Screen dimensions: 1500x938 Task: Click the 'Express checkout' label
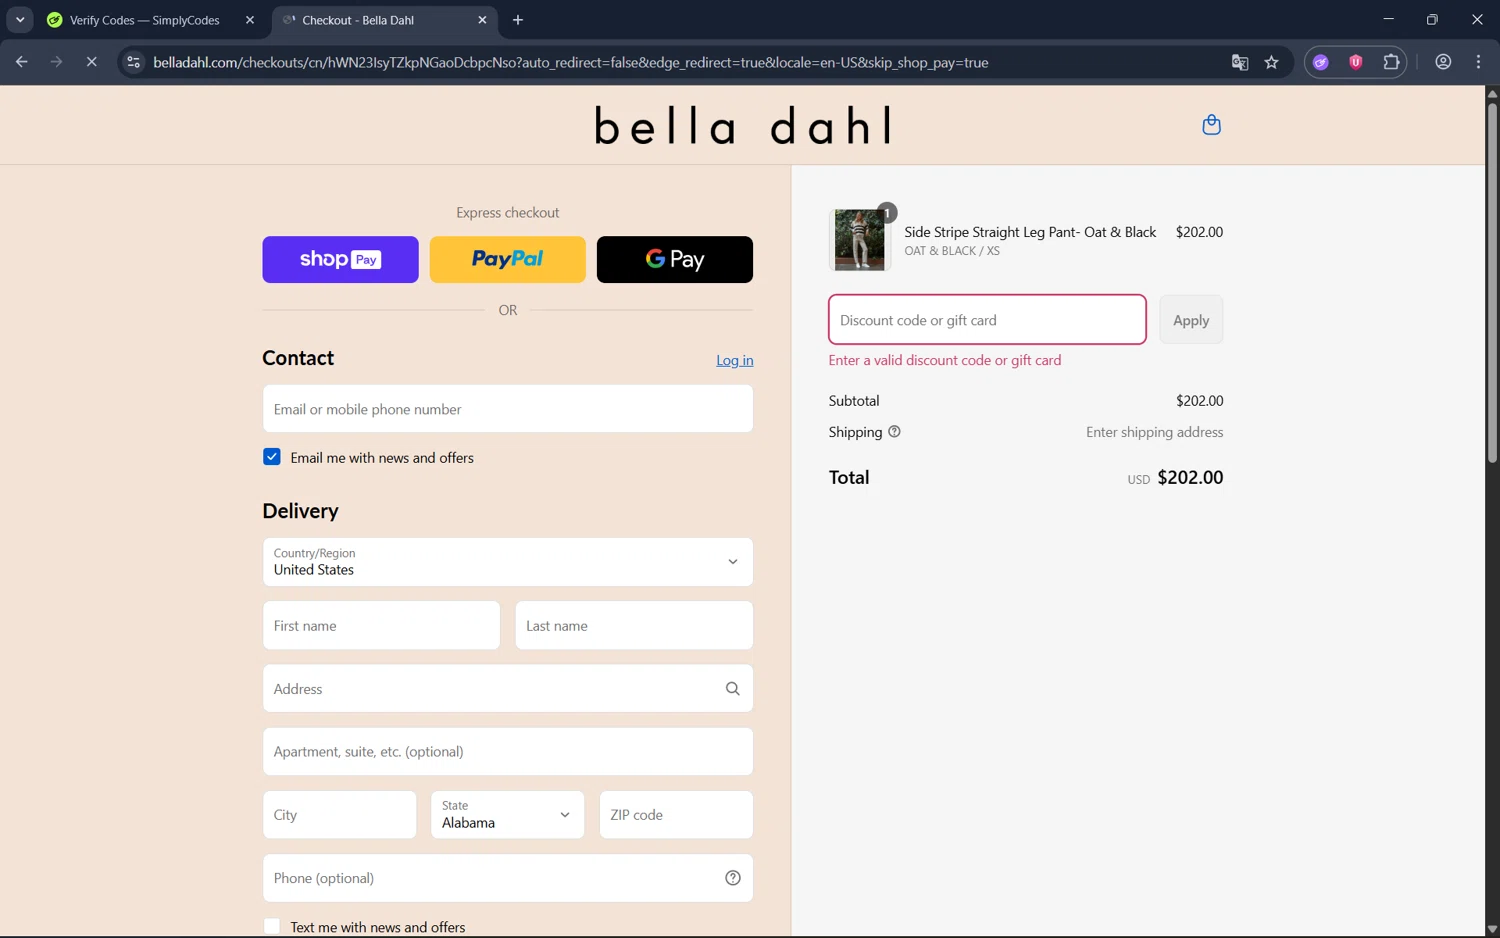point(508,213)
